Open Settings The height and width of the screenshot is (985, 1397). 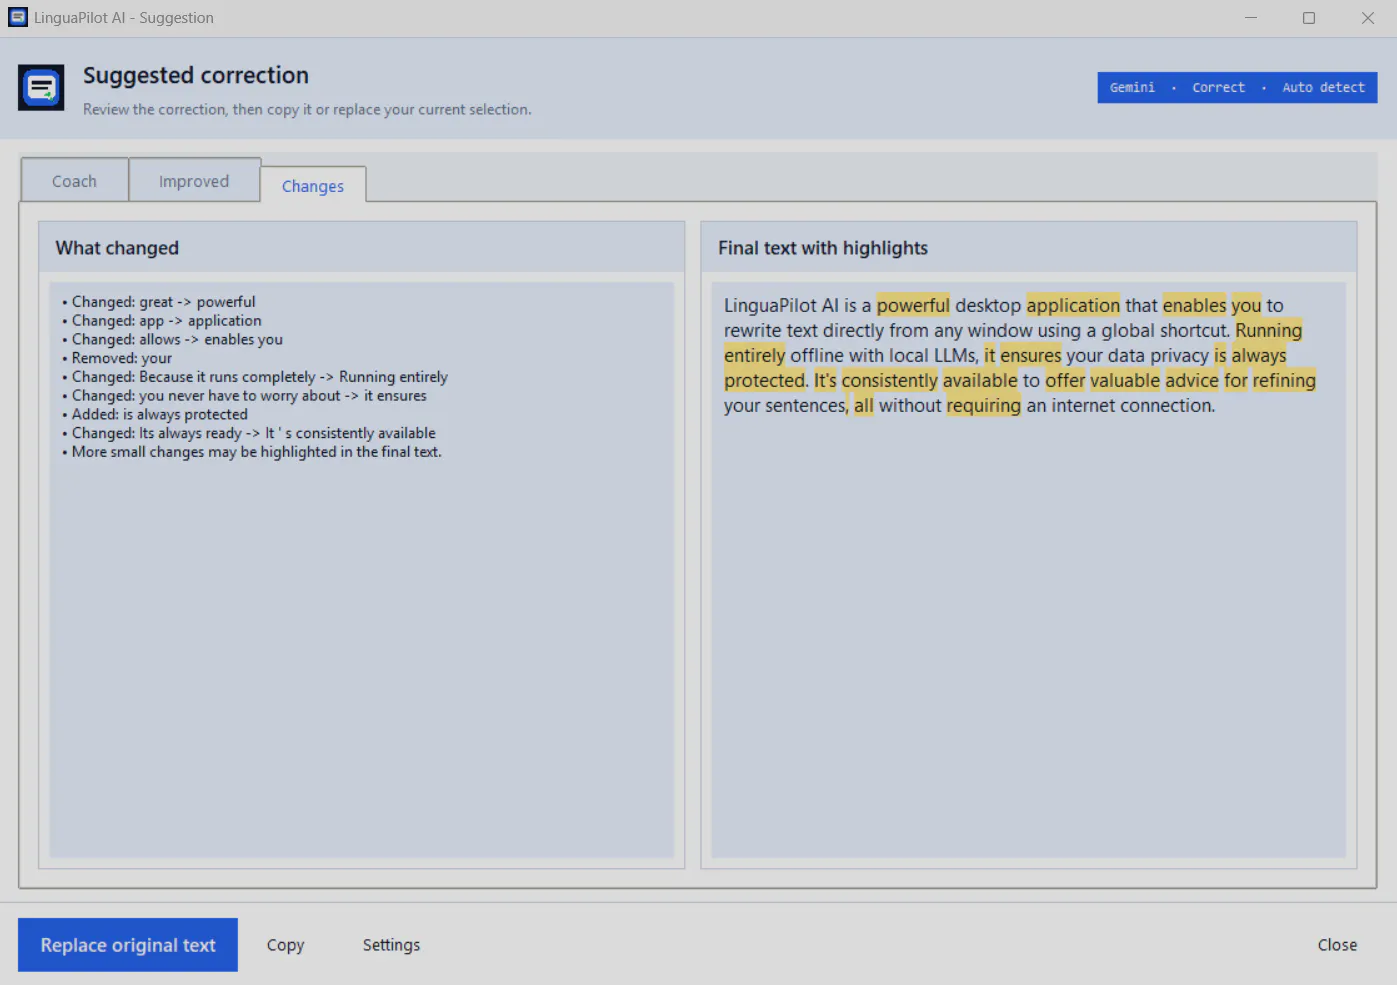tap(391, 945)
